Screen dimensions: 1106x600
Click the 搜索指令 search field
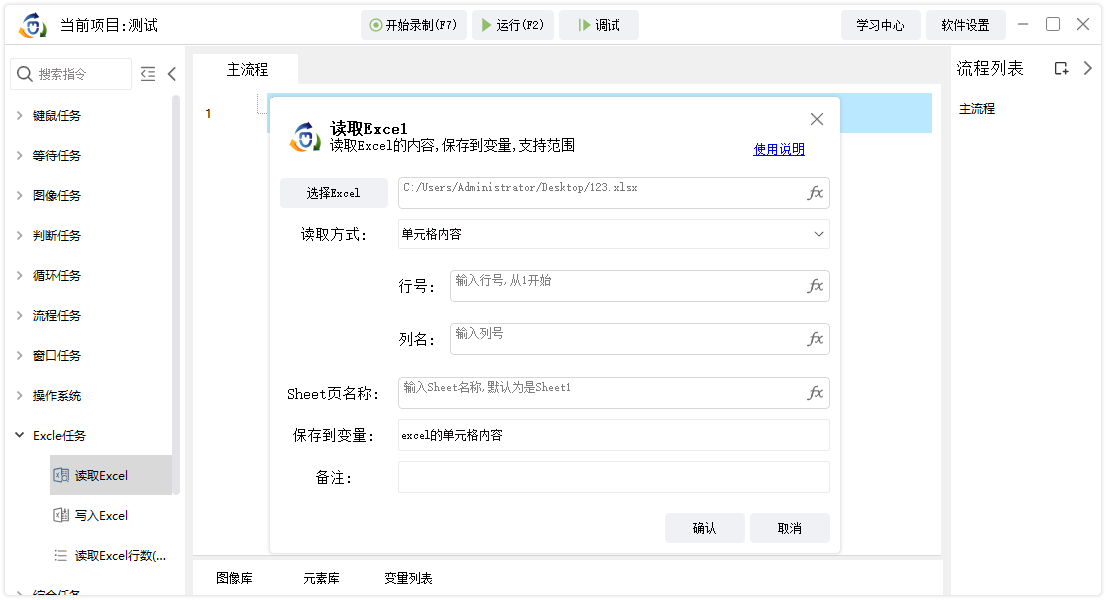coord(71,74)
